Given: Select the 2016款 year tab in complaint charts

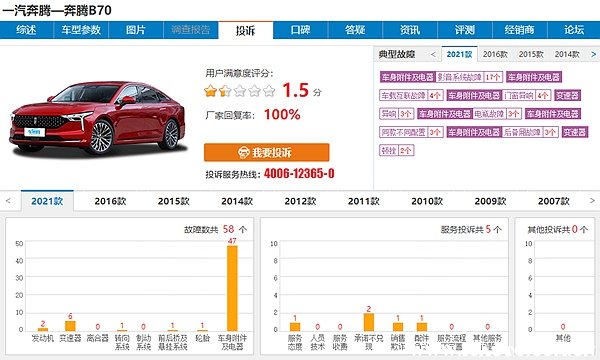Looking at the screenshot, I should pyautogui.click(x=110, y=201).
